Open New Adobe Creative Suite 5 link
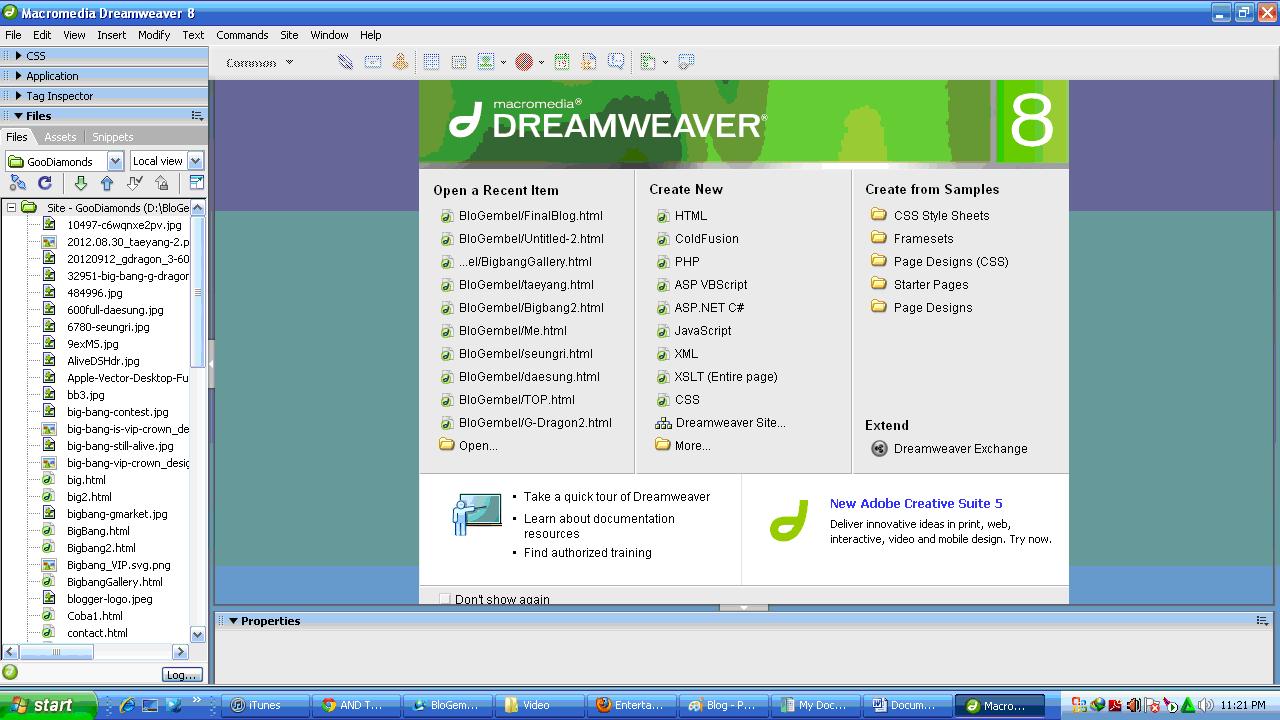The width and height of the screenshot is (1280, 720). 916,504
